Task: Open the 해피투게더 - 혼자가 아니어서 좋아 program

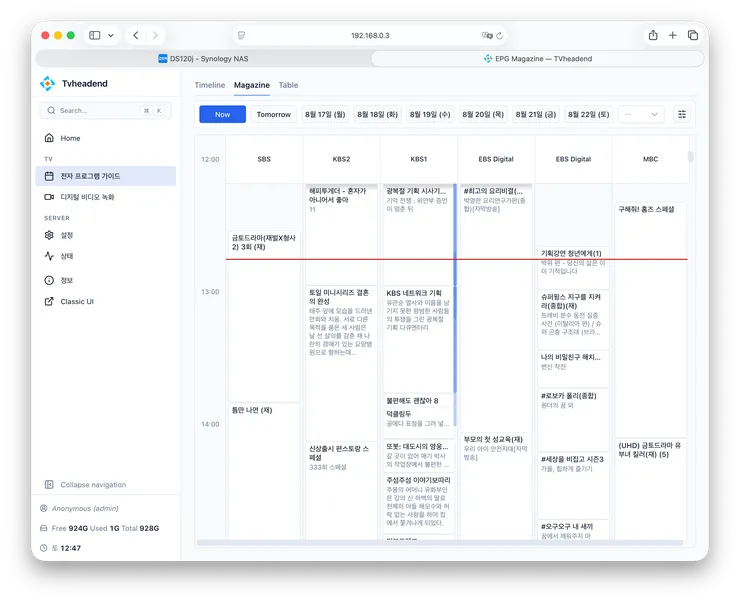Action: tap(341, 234)
